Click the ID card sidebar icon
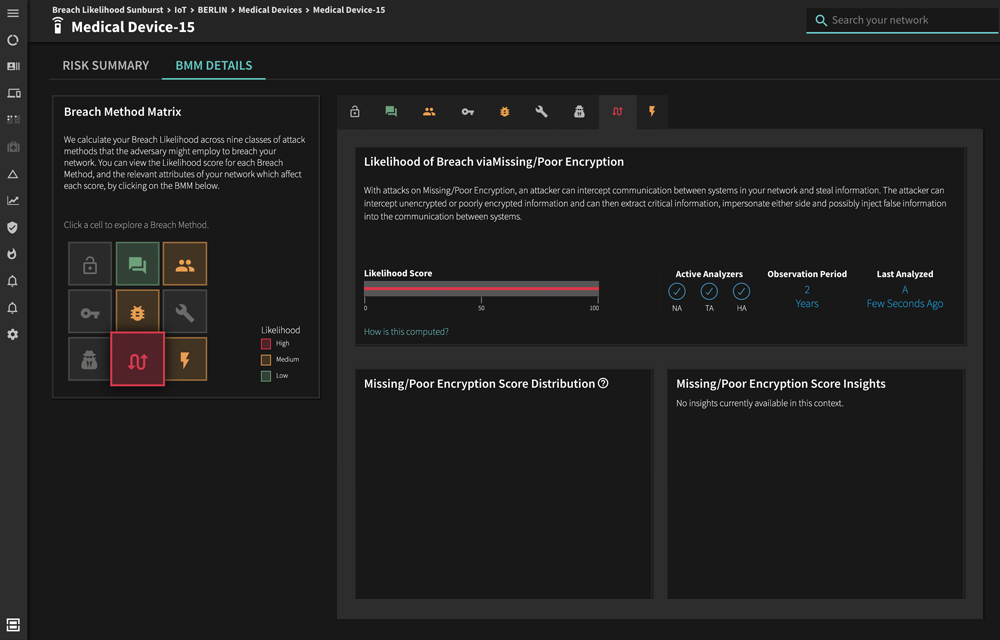The width and height of the screenshot is (1000, 640). (x=13, y=66)
